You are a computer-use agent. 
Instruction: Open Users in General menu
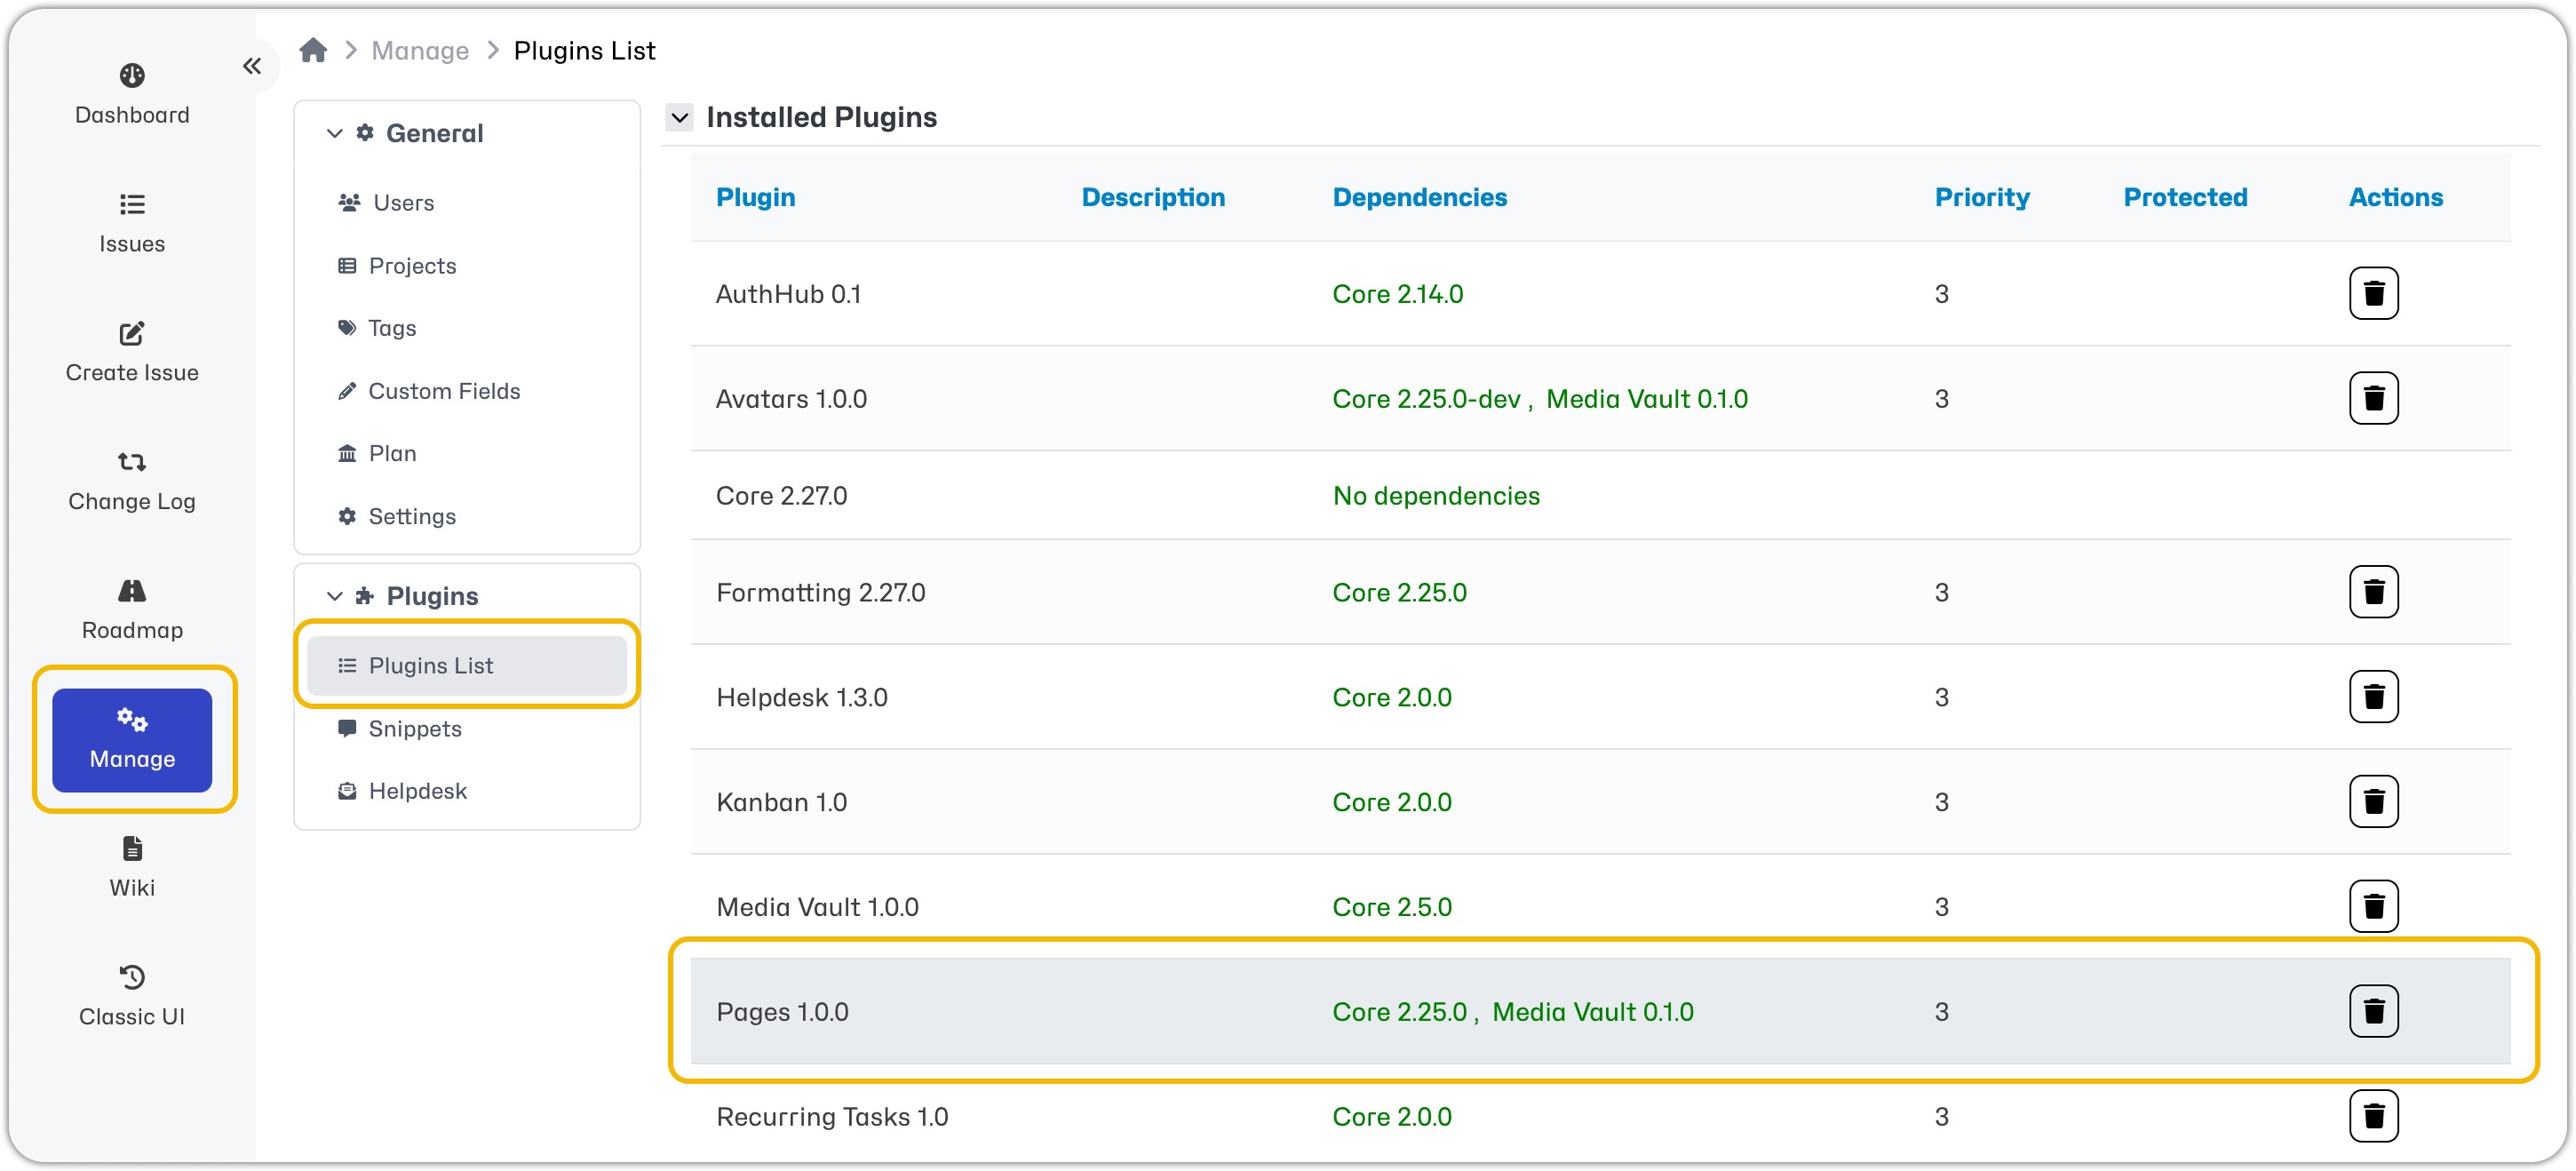[x=386, y=202]
